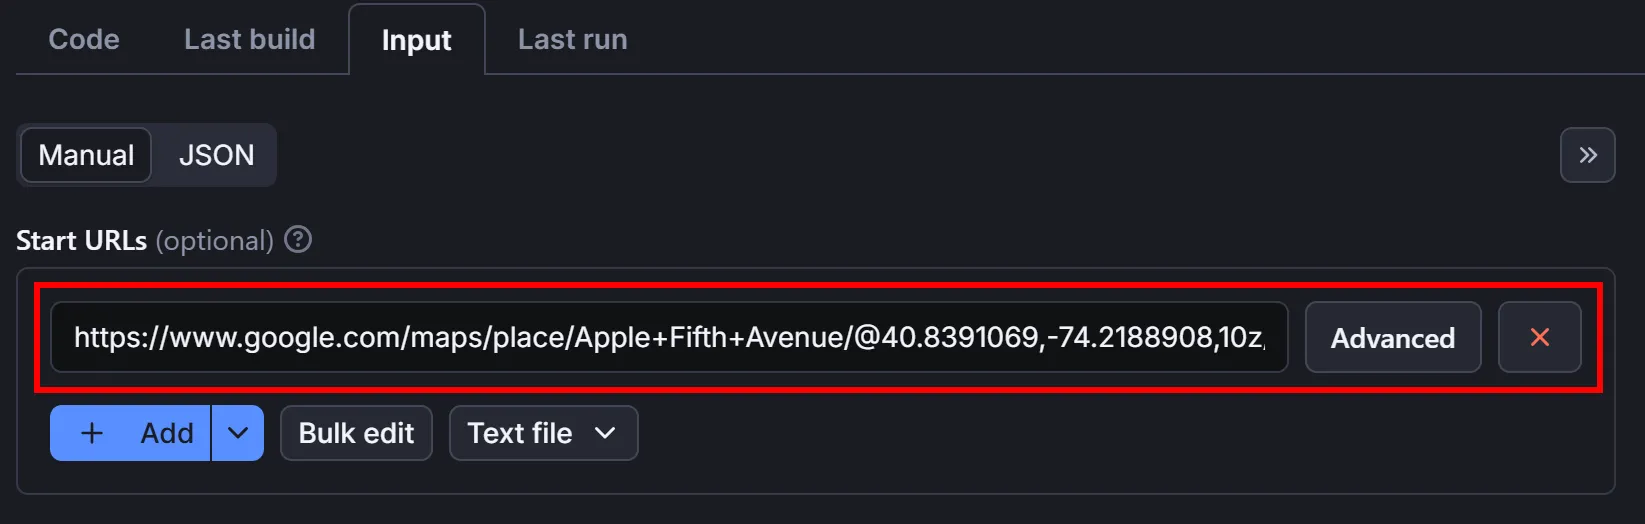1645x524 pixels.
Task: Open the Text file dropdown
Action: (x=543, y=433)
